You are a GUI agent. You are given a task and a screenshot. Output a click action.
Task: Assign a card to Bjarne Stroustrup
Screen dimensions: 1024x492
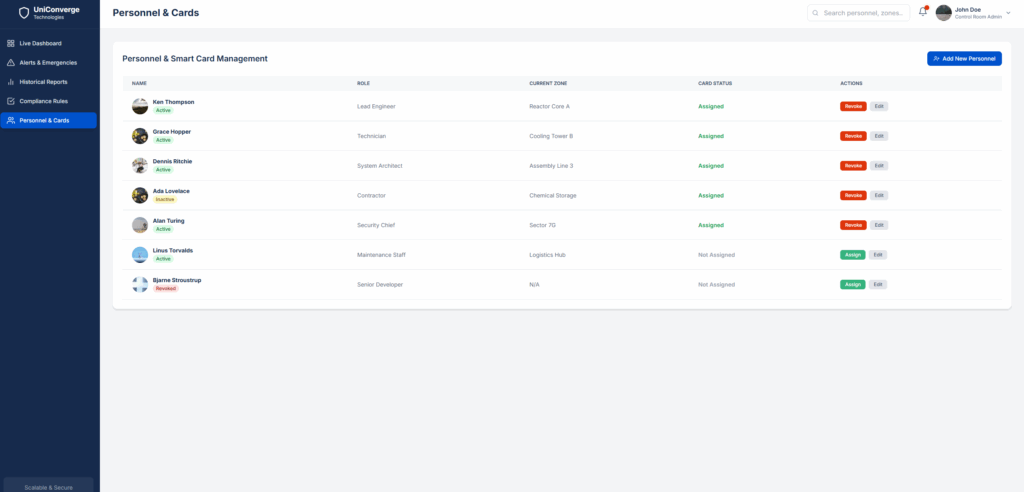853,284
